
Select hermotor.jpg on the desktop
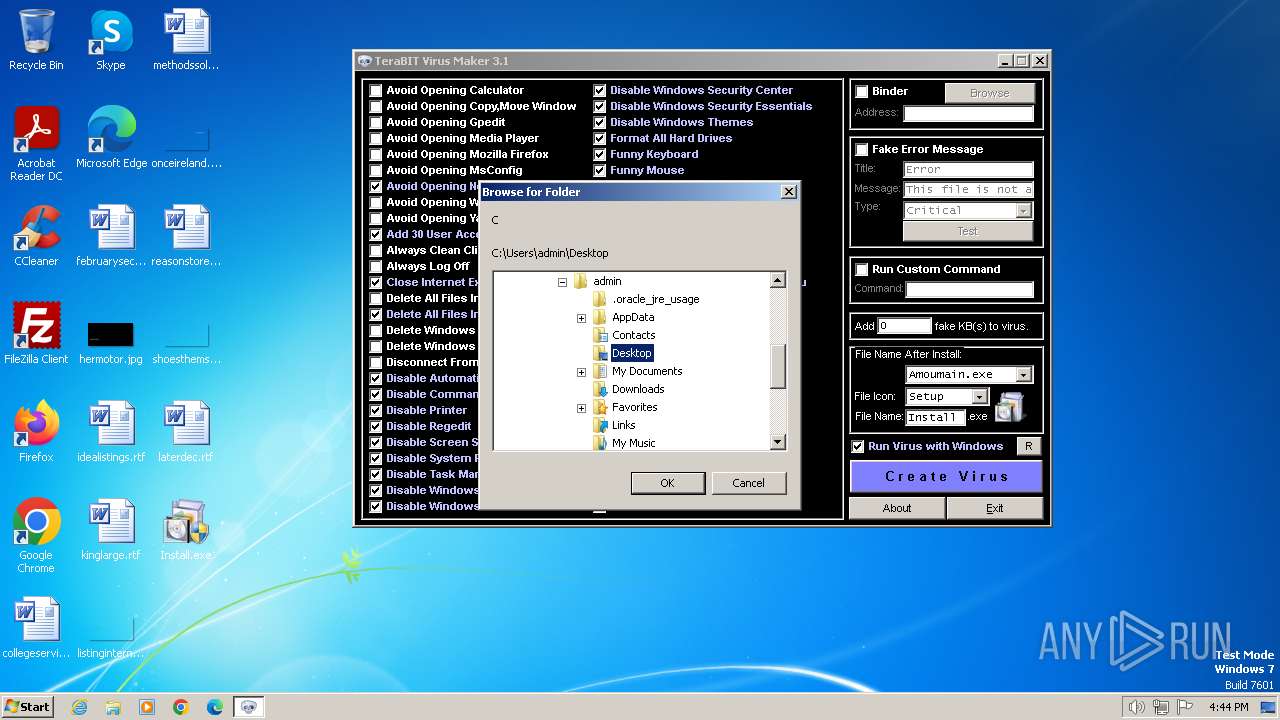(x=111, y=343)
